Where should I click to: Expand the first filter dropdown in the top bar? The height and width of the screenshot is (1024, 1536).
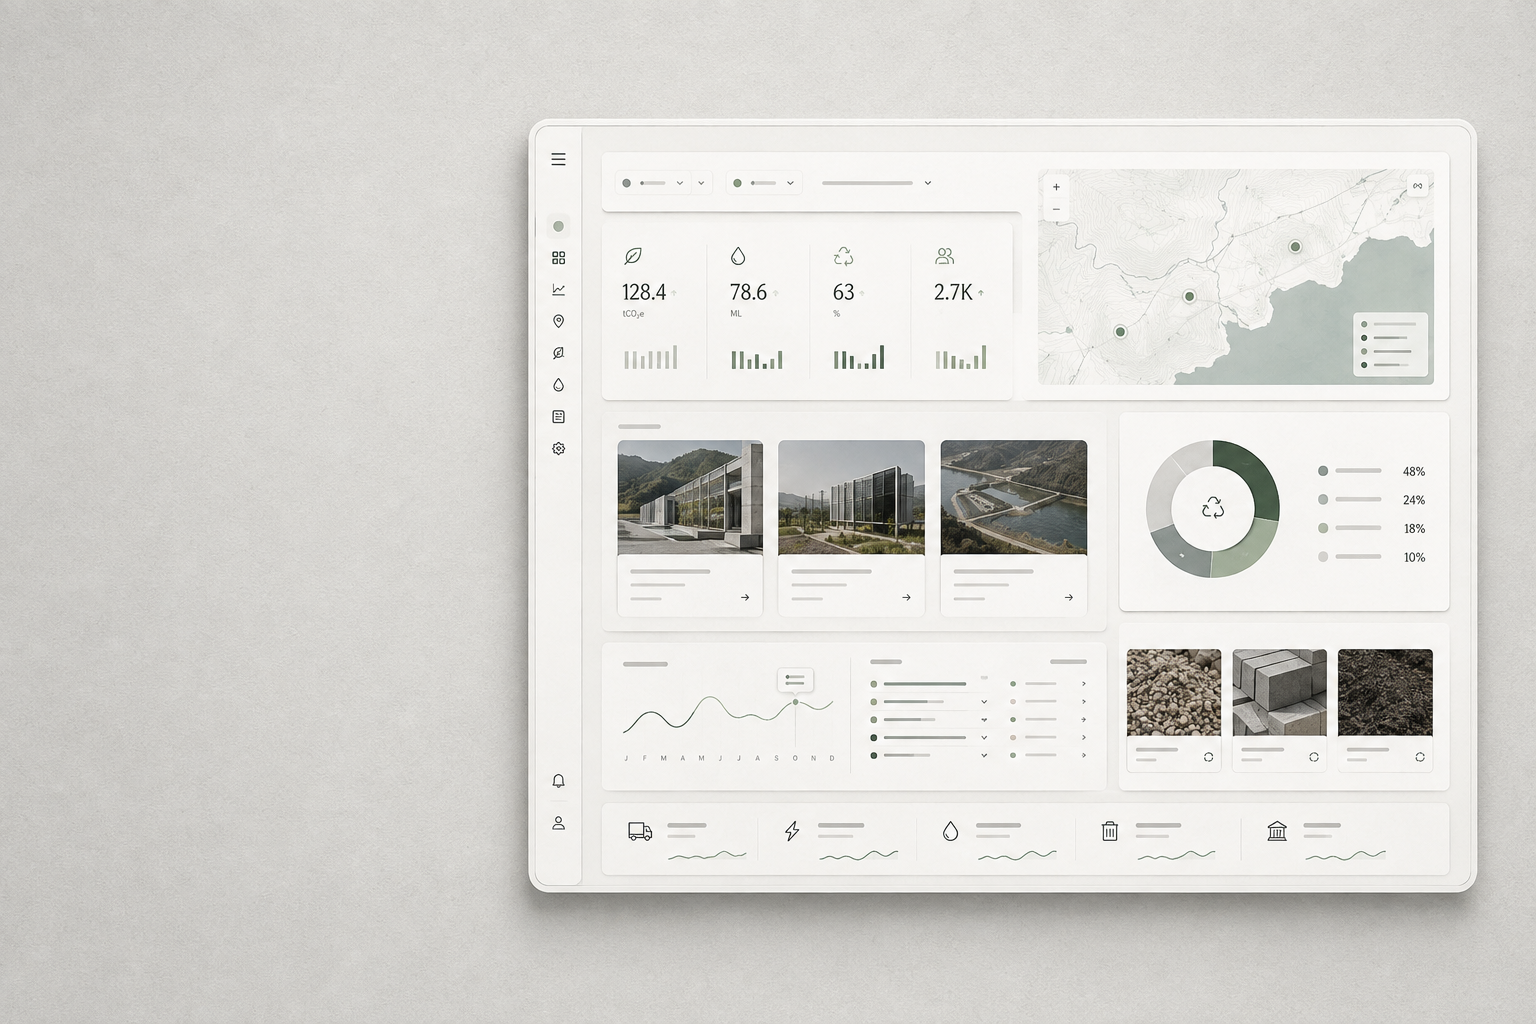(653, 183)
